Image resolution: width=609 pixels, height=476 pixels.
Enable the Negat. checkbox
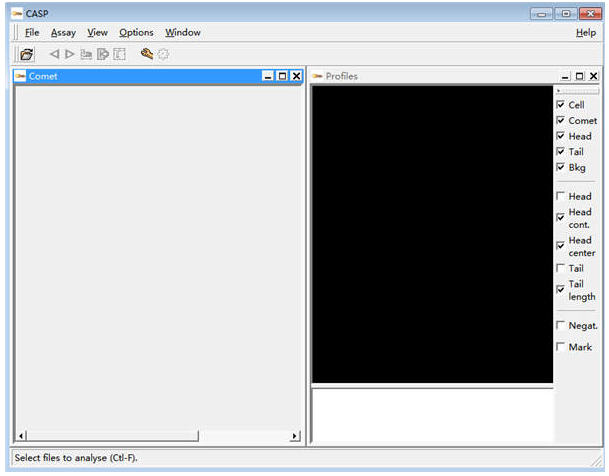[x=560, y=325]
